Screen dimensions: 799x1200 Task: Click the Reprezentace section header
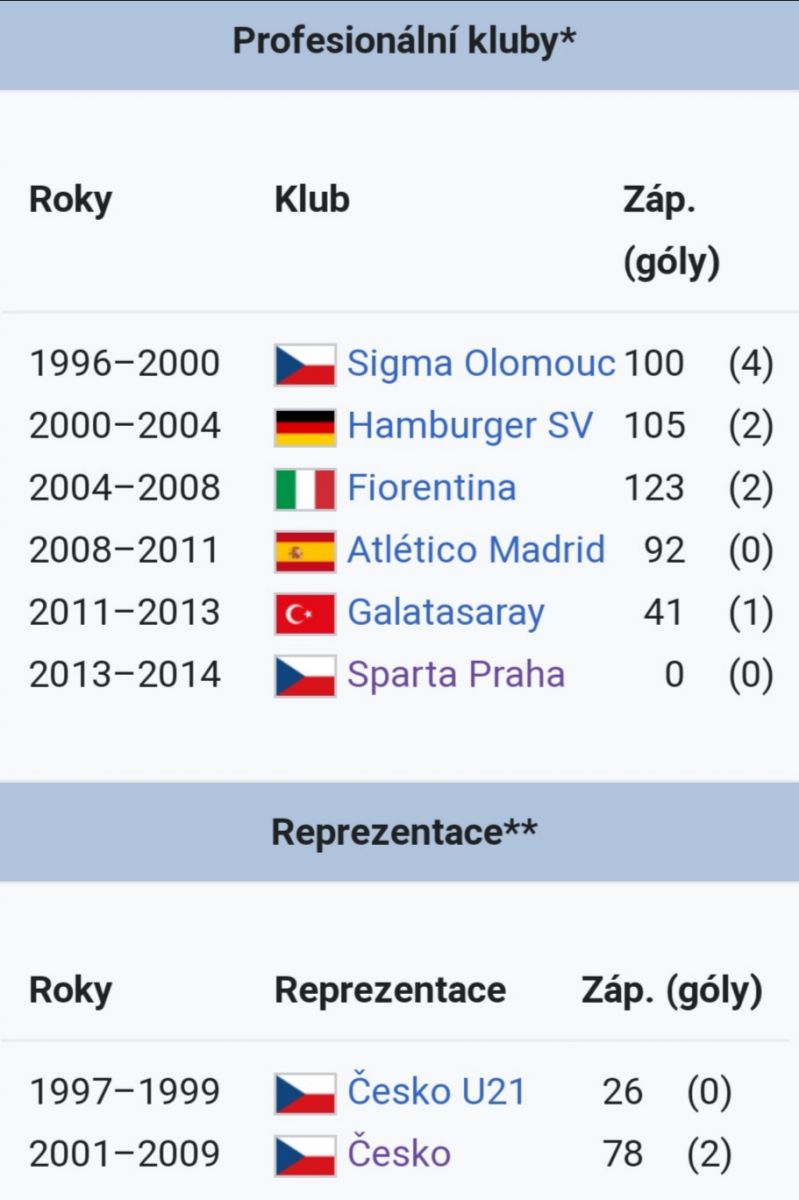[400, 832]
